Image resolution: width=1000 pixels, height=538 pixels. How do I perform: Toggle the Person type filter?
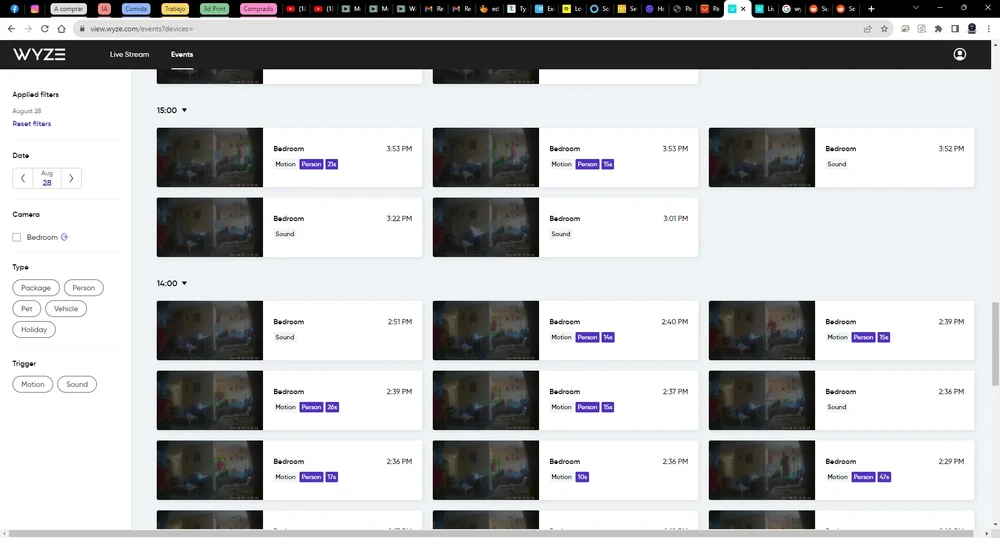(83, 288)
